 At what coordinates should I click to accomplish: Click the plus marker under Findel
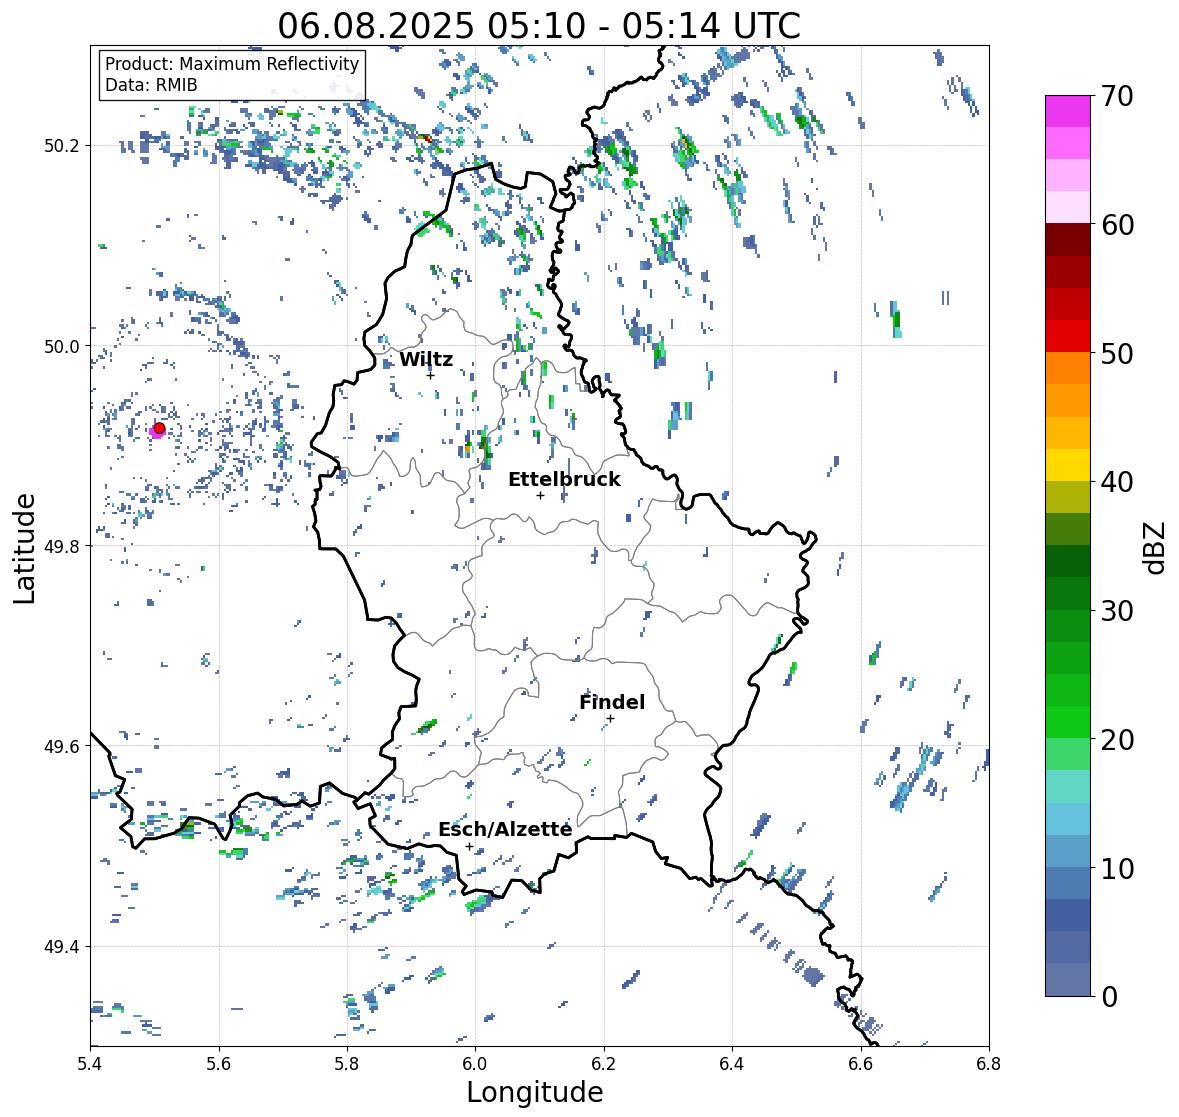[611, 719]
